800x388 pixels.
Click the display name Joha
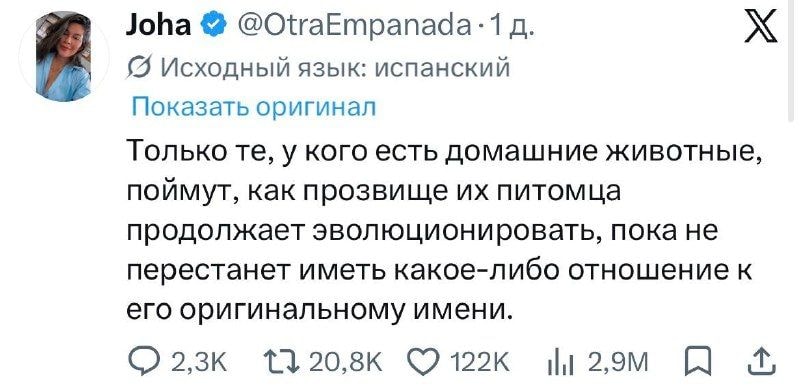pos(159,25)
